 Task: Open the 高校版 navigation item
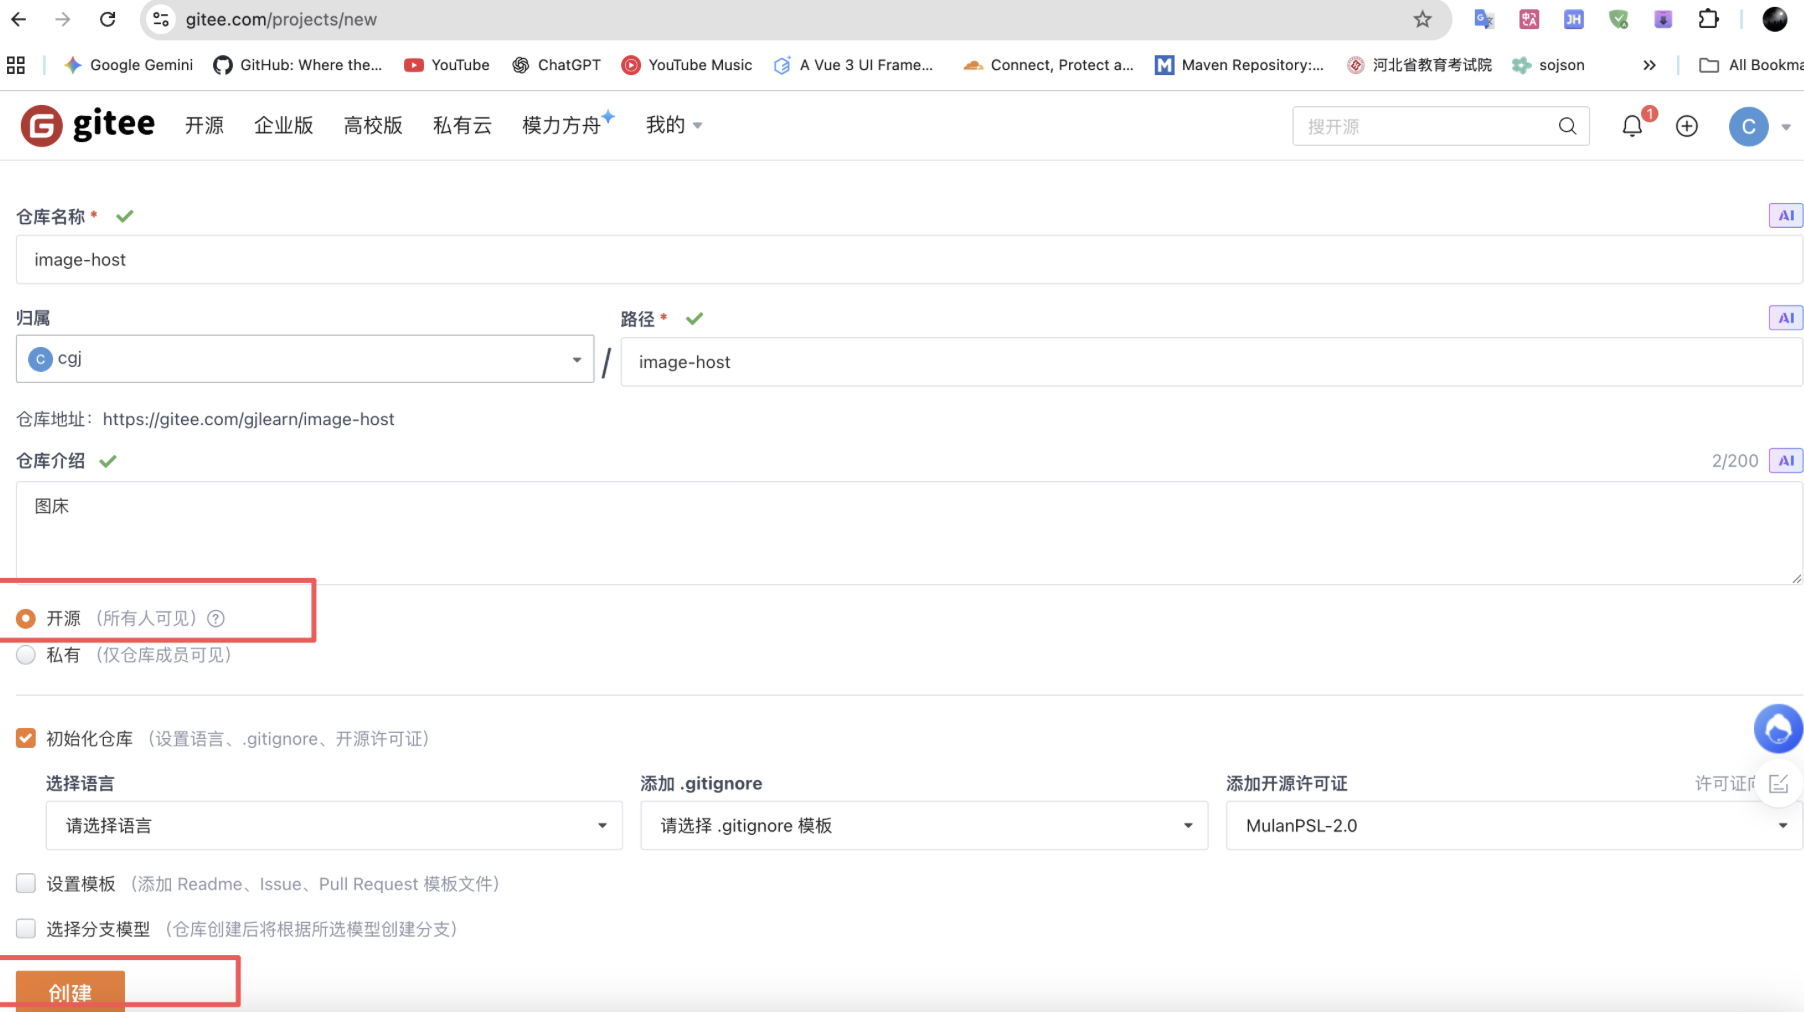pyautogui.click(x=373, y=125)
